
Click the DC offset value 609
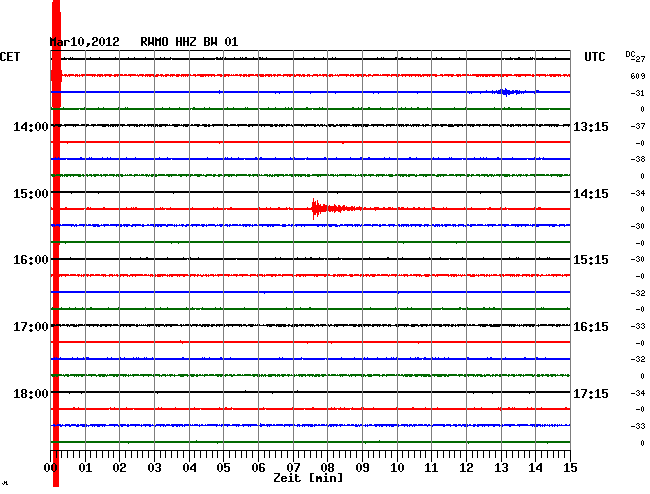638,76
